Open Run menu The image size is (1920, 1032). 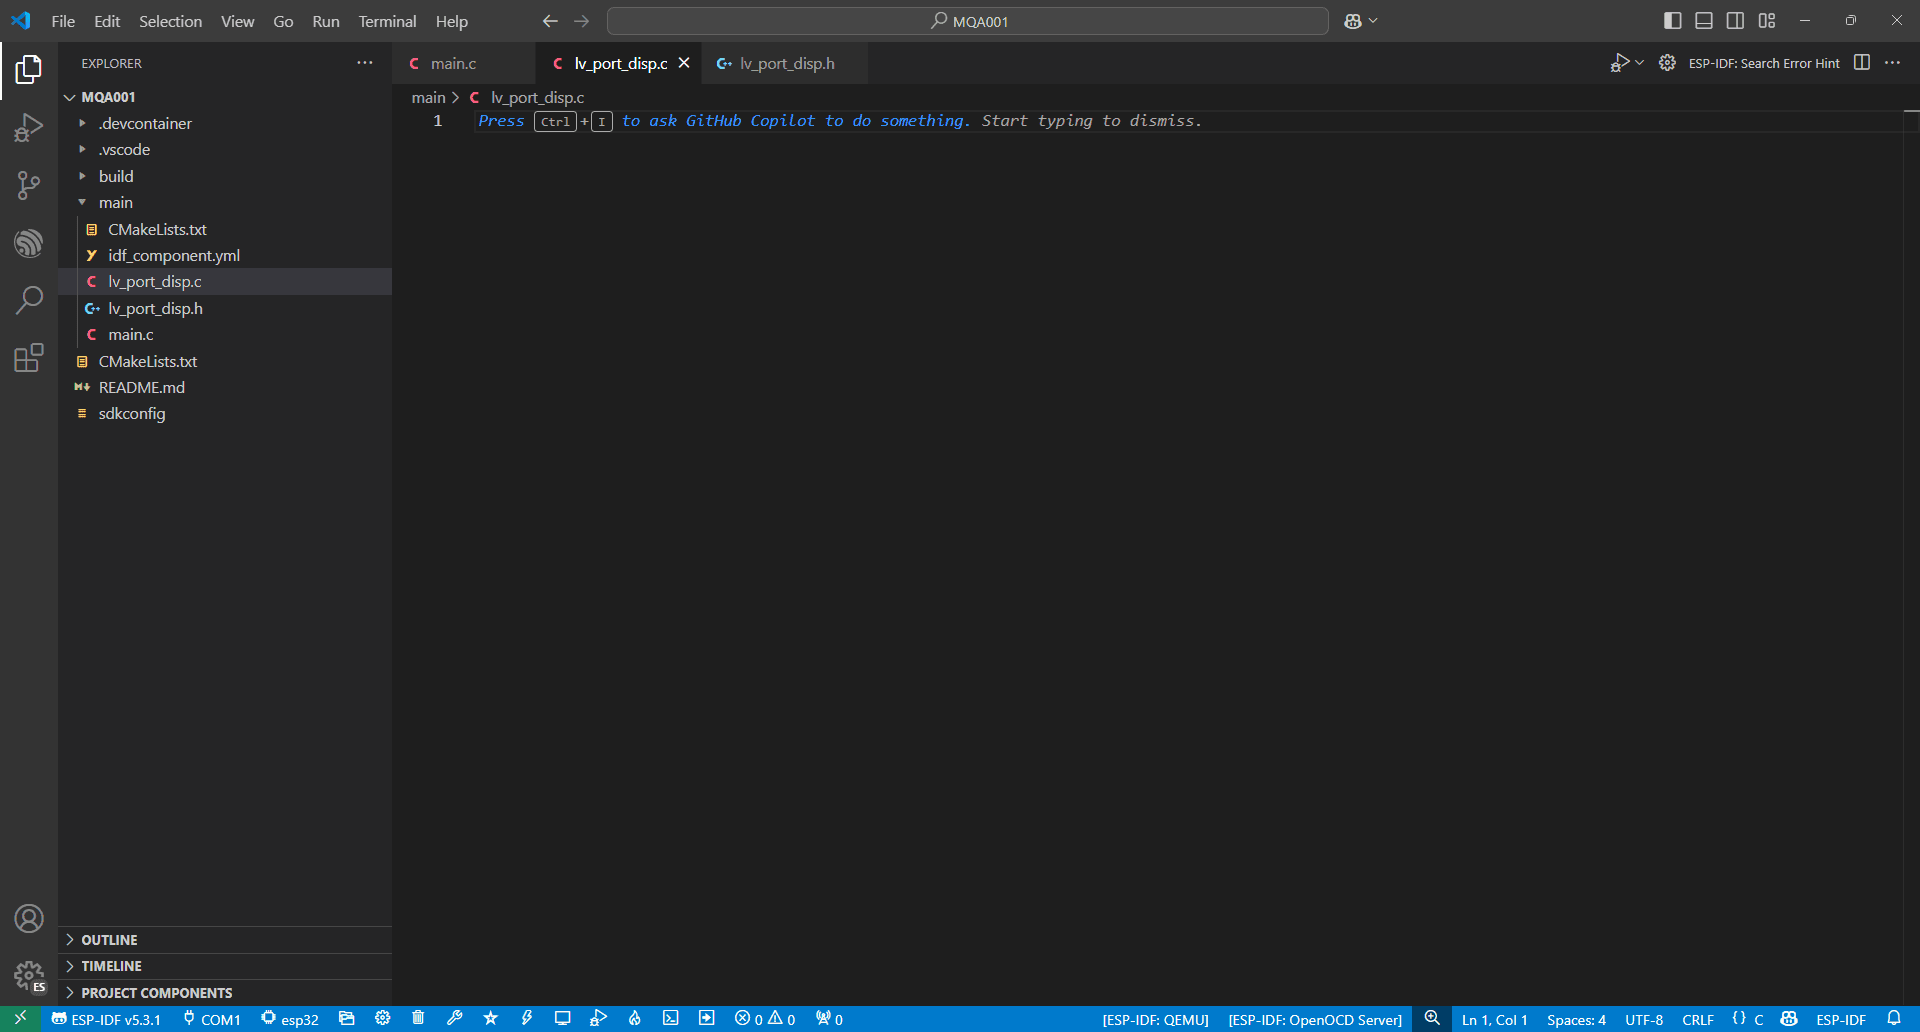[x=326, y=21]
